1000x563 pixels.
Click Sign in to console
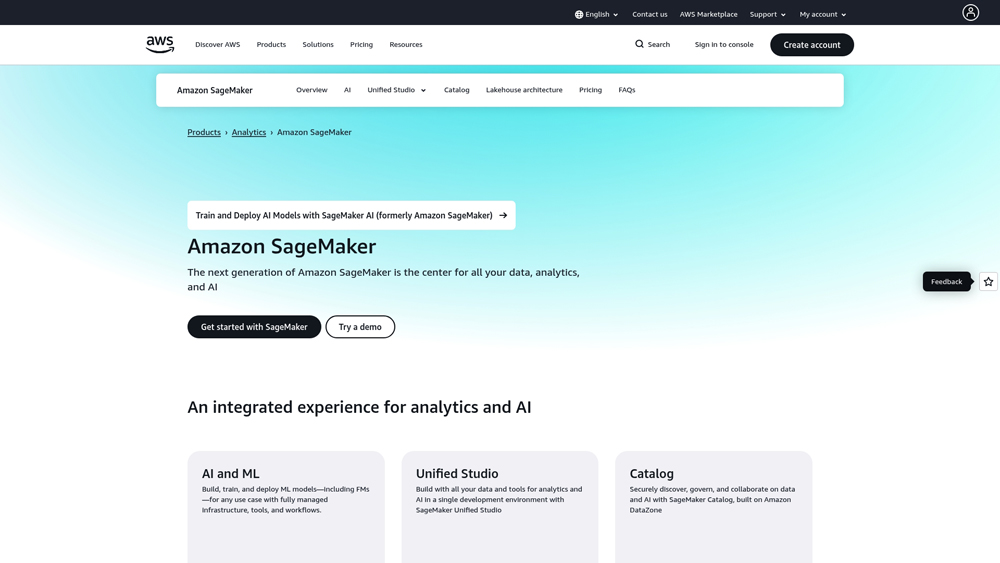coord(724,45)
